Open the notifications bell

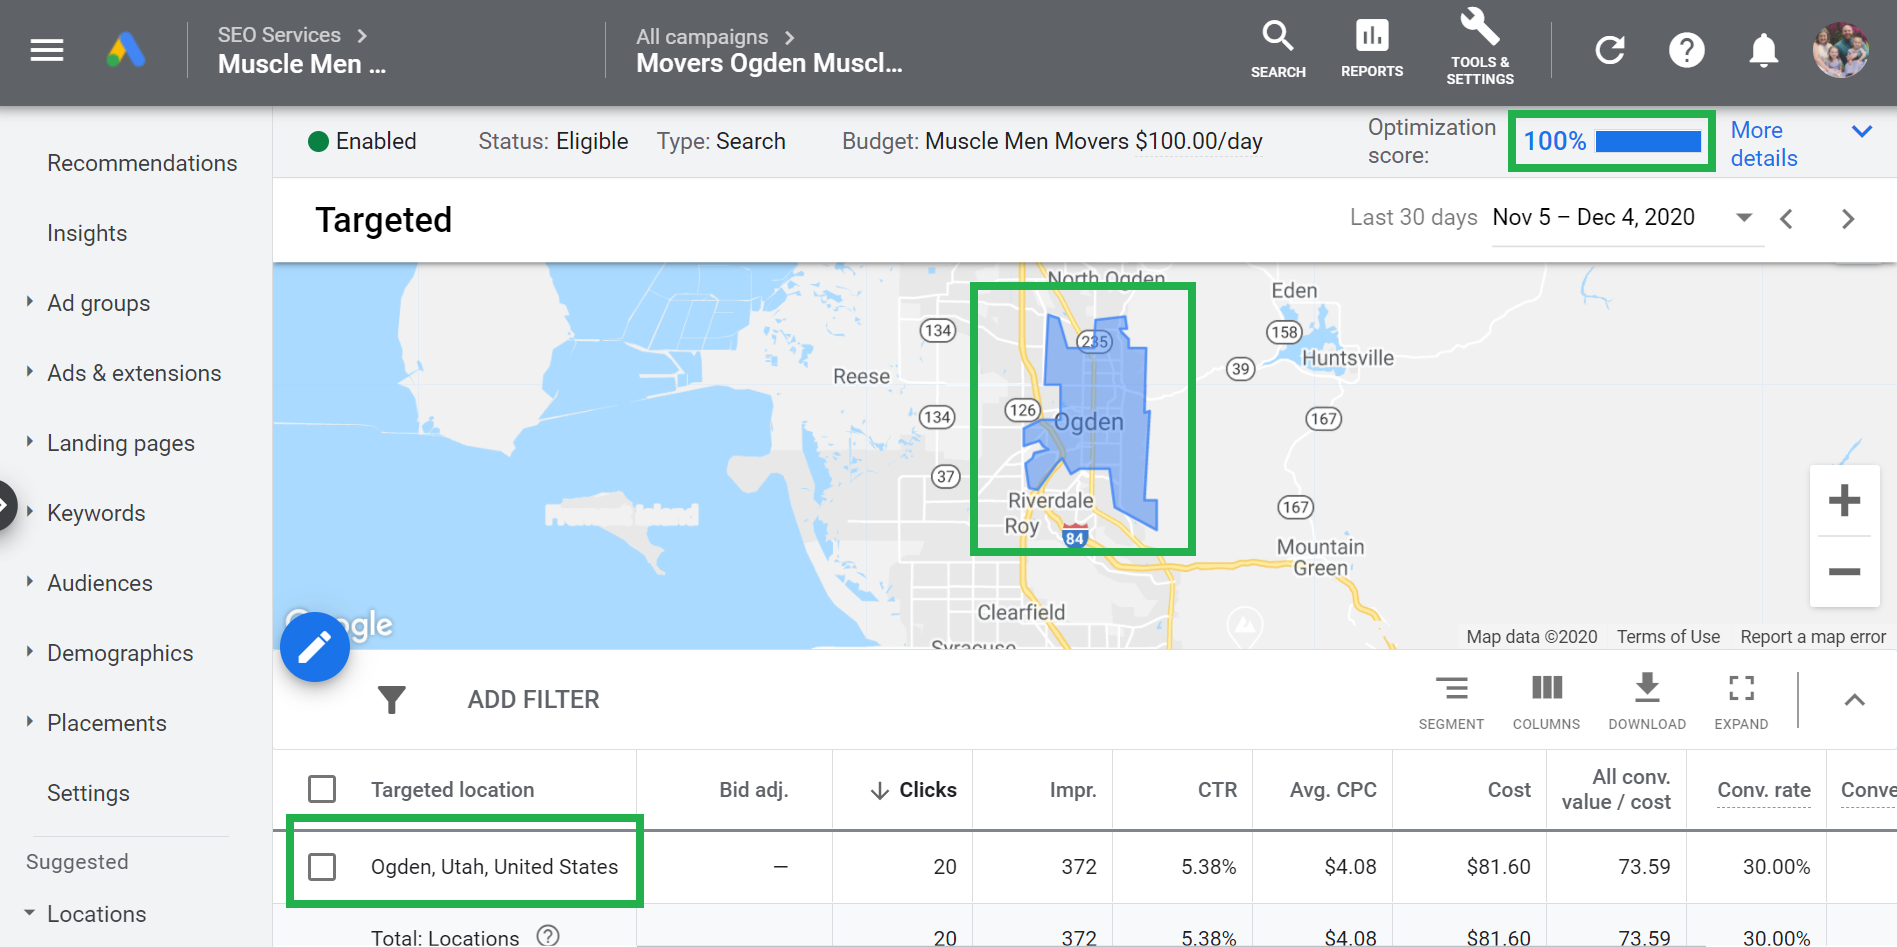click(x=1763, y=50)
